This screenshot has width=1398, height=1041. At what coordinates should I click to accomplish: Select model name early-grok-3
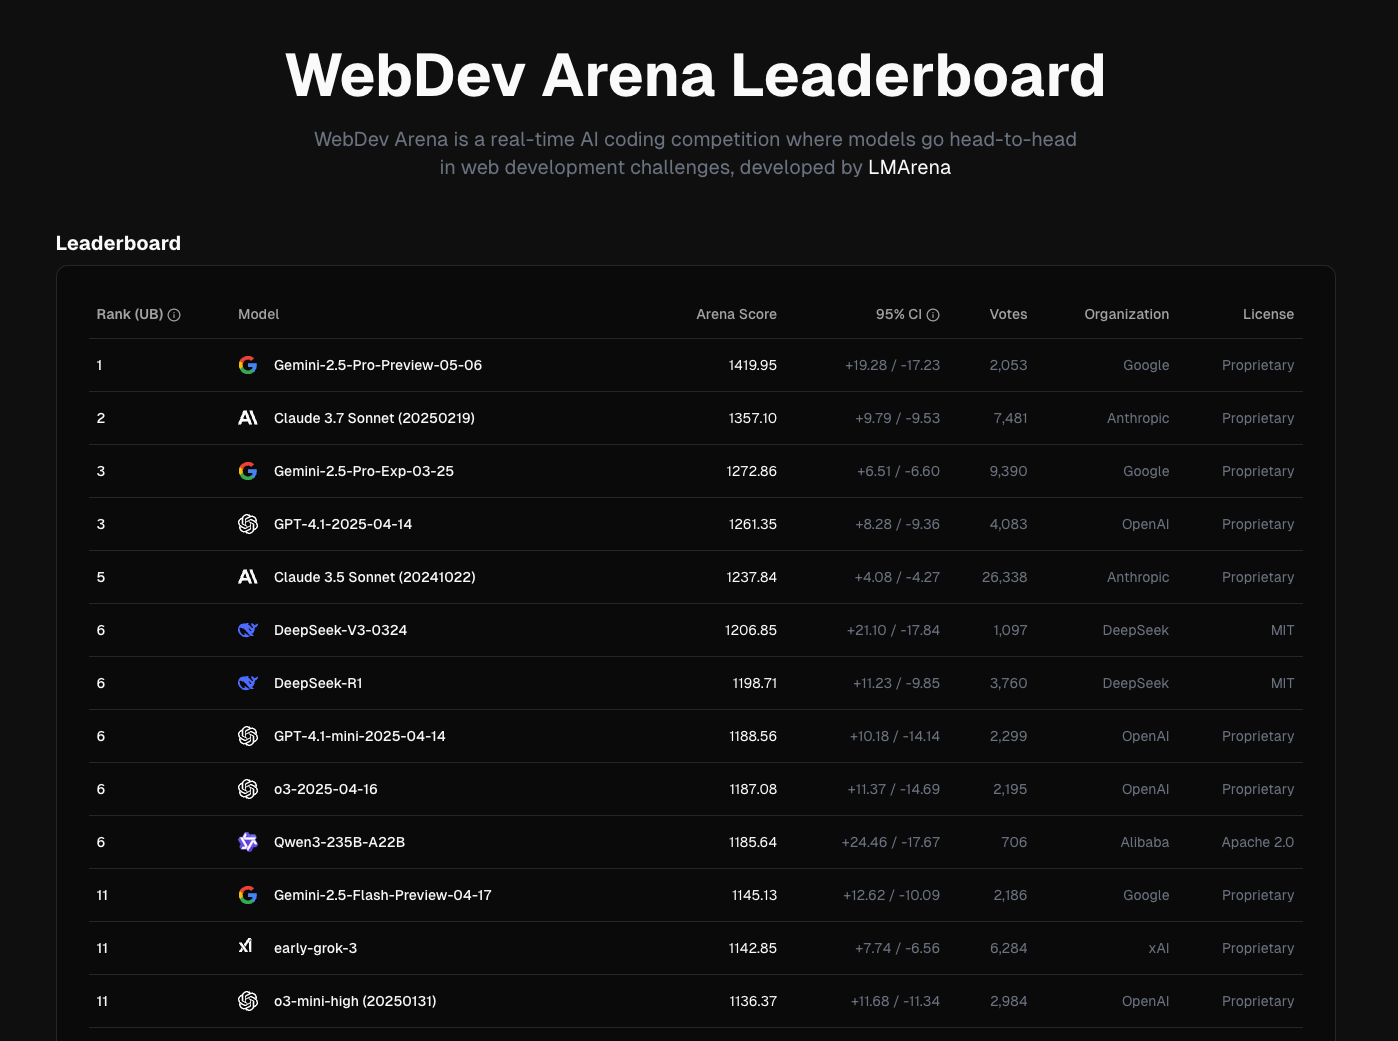click(x=315, y=948)
